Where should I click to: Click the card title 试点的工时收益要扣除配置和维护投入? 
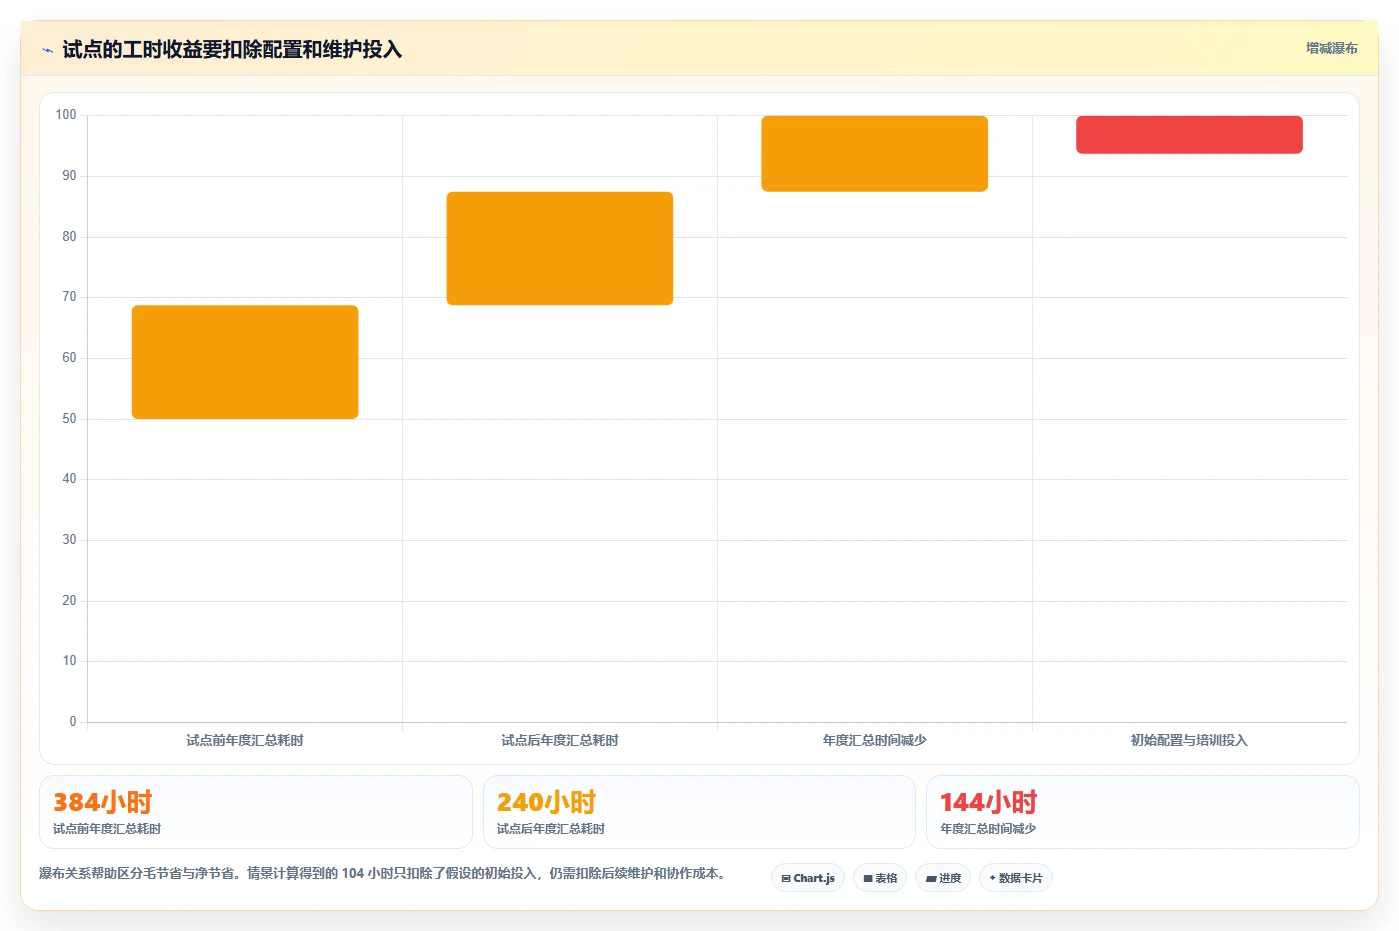click(x=232, y=50)
